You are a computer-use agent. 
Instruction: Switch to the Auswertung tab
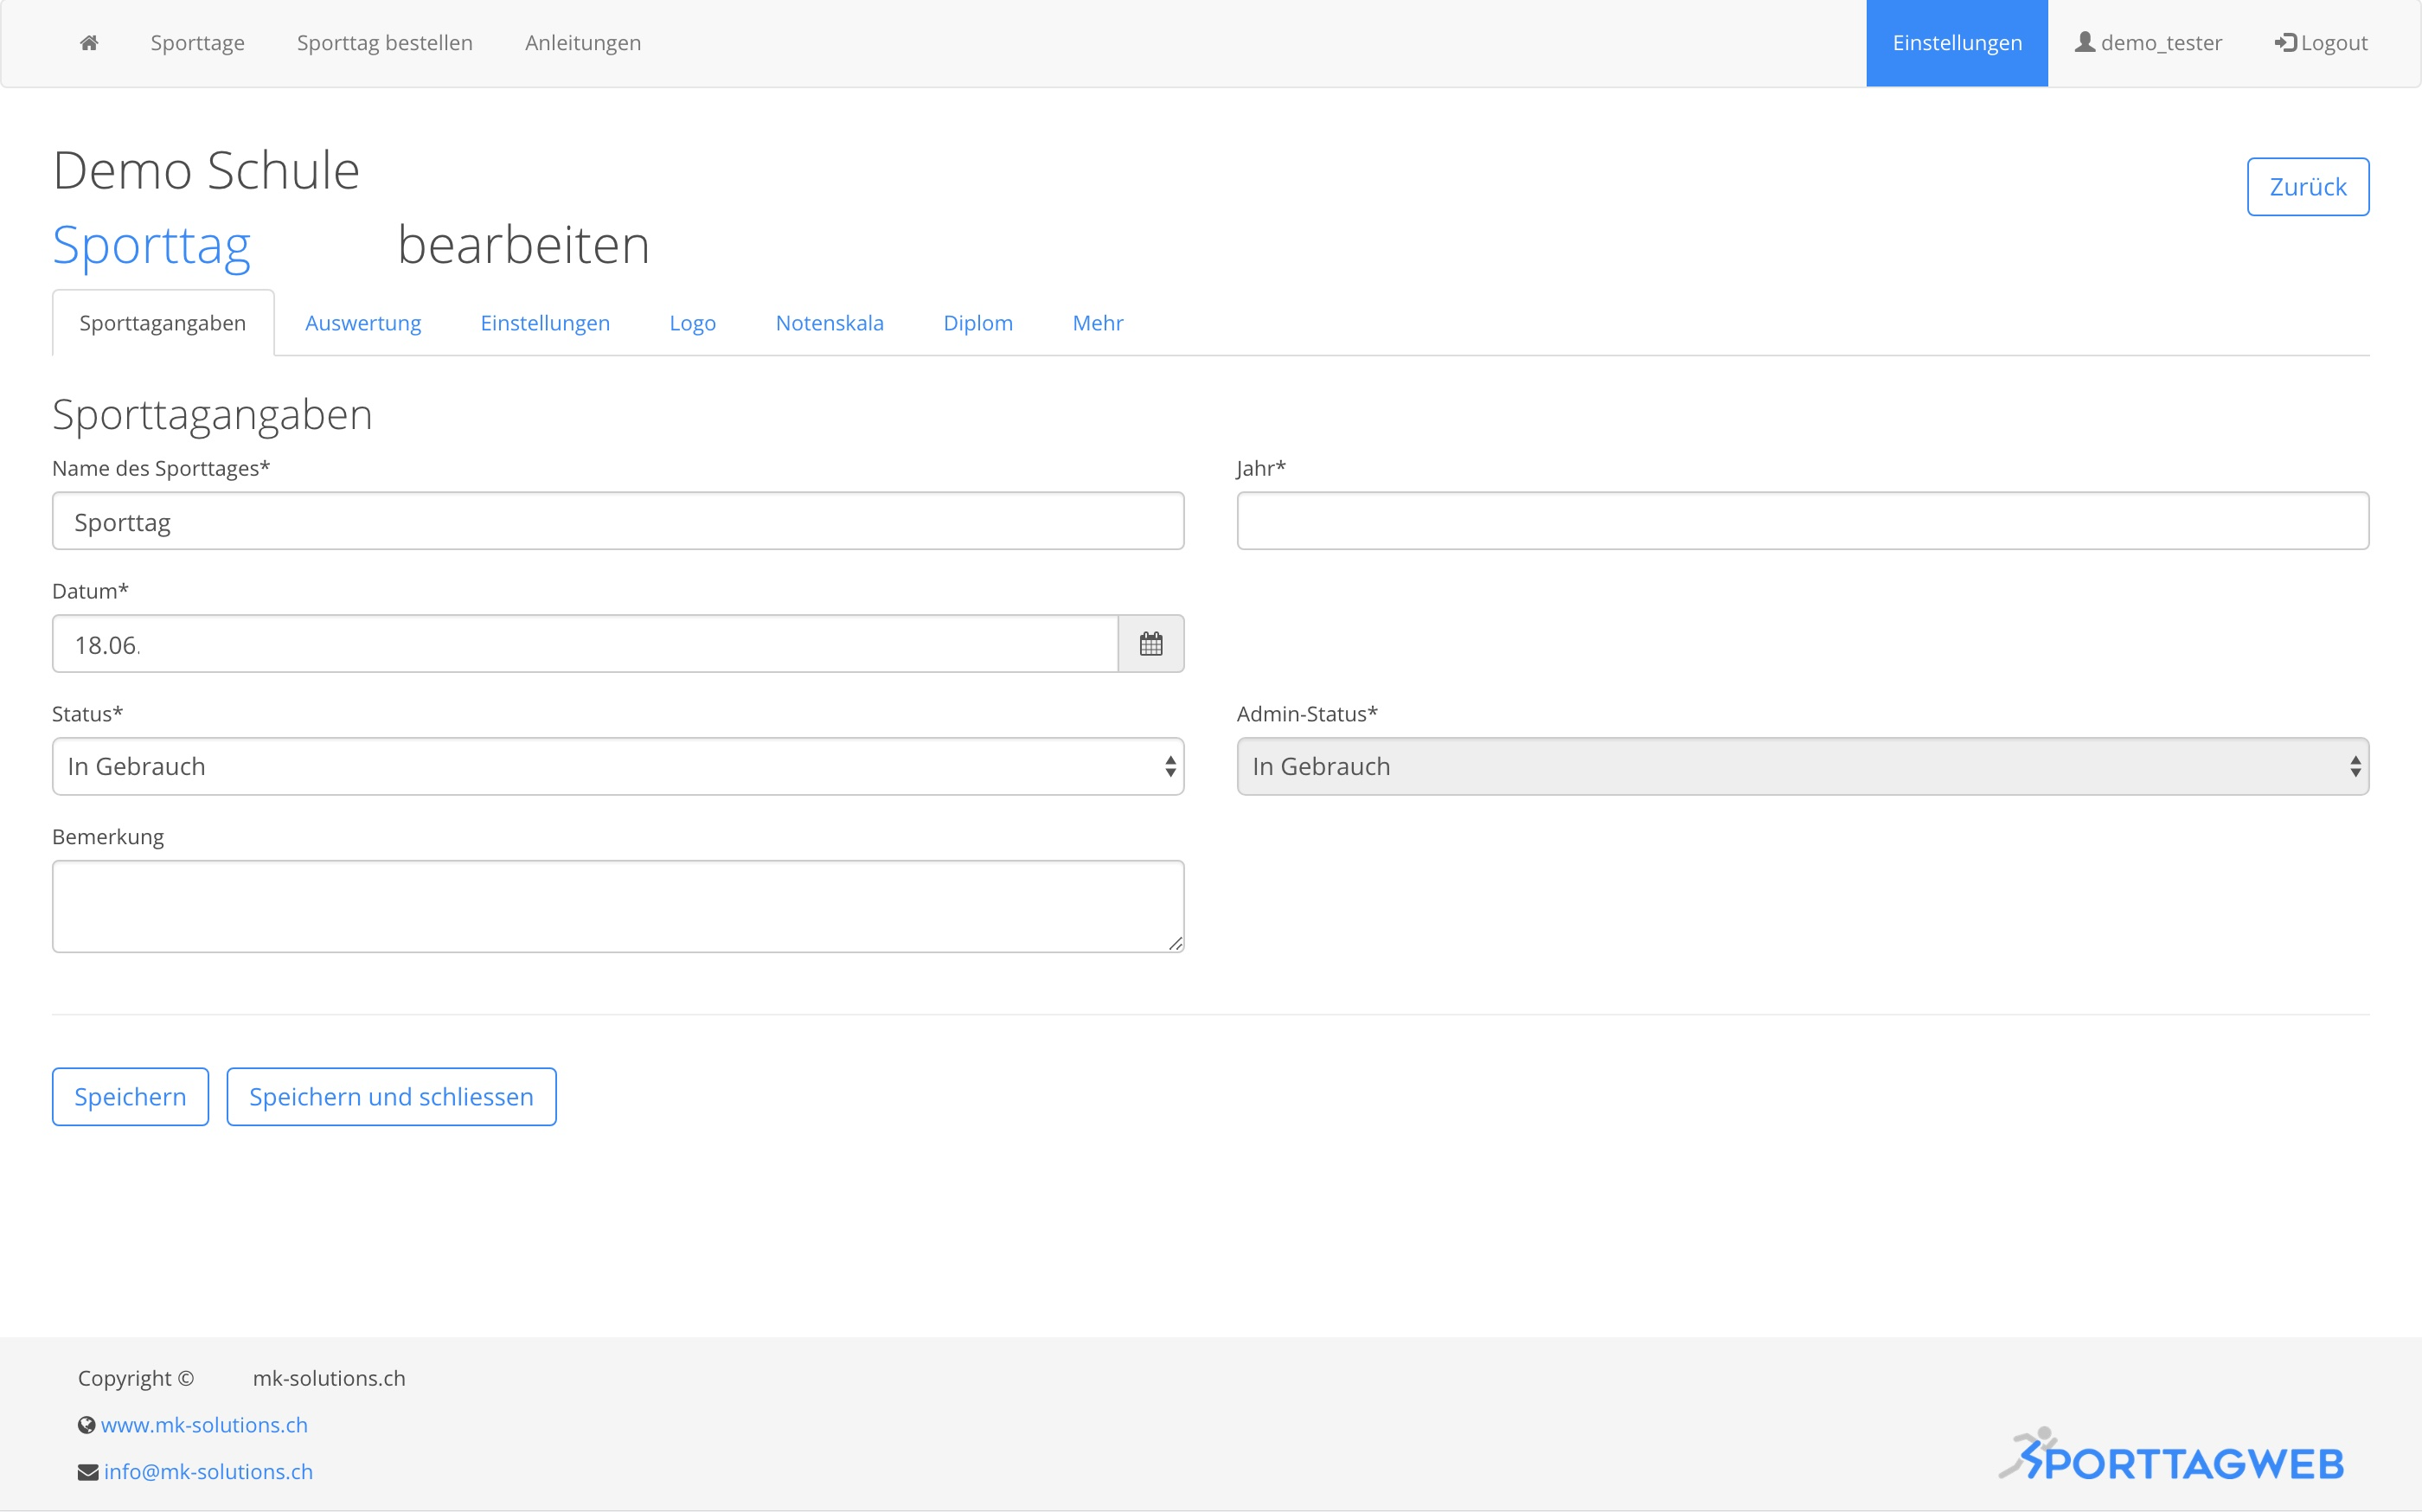[363, 323]
